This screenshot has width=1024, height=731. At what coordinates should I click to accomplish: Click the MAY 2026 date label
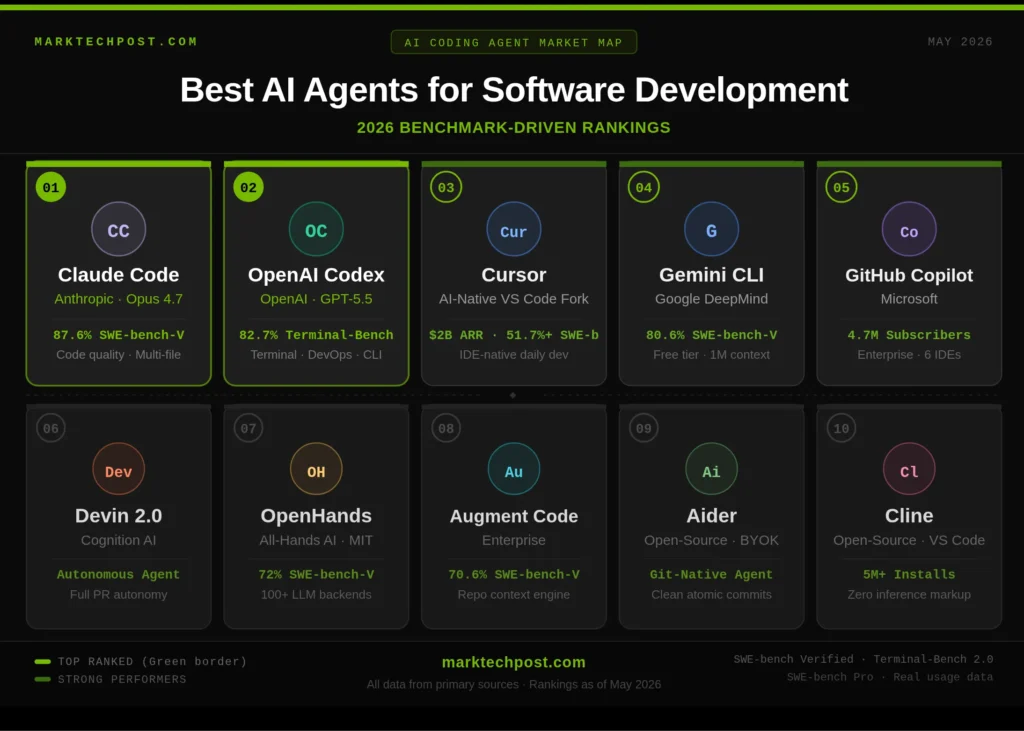960,42
